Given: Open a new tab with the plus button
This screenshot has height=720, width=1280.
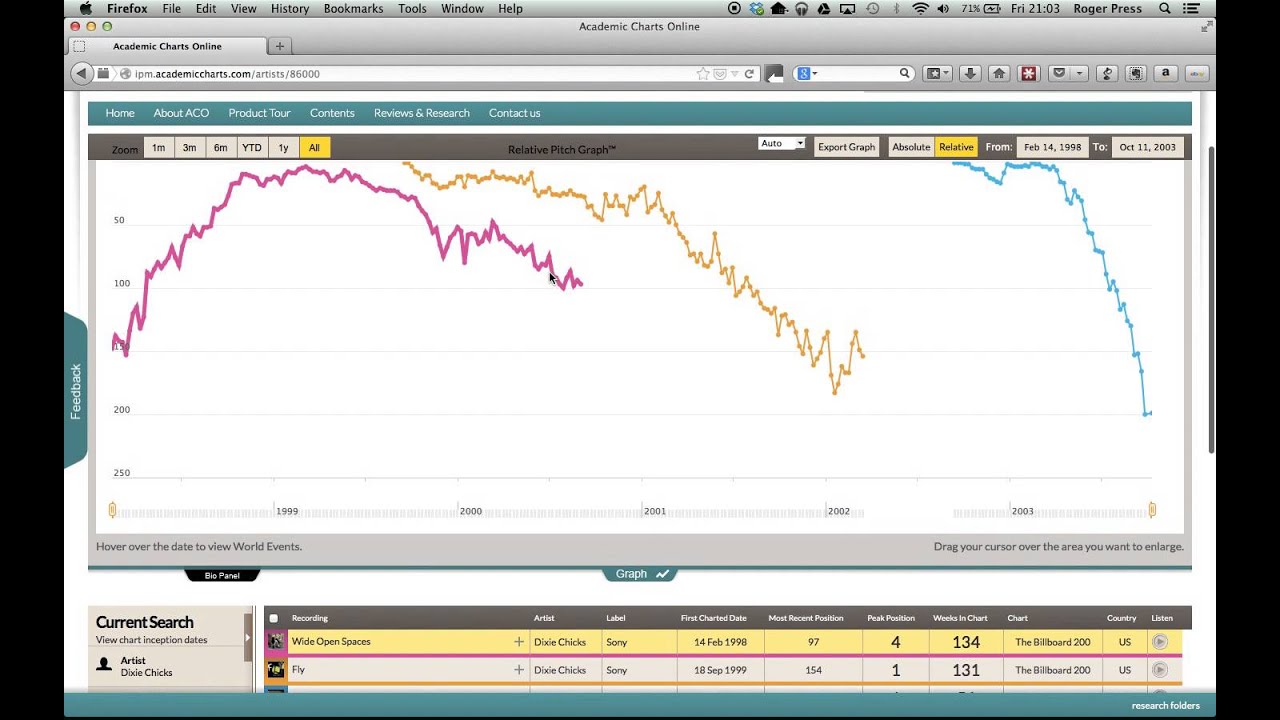Looking at the screenshot, I should (280, 46).
